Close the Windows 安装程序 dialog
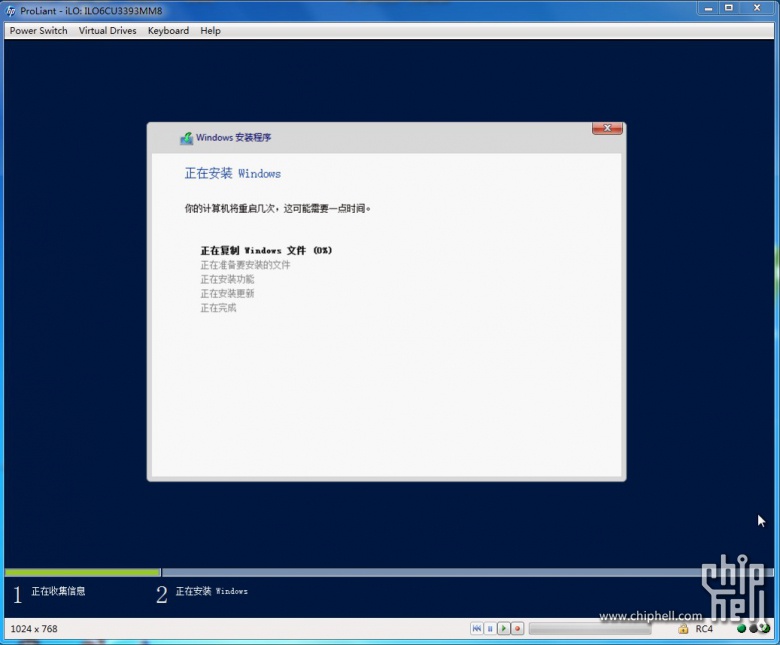 click(x=607, y=128)
